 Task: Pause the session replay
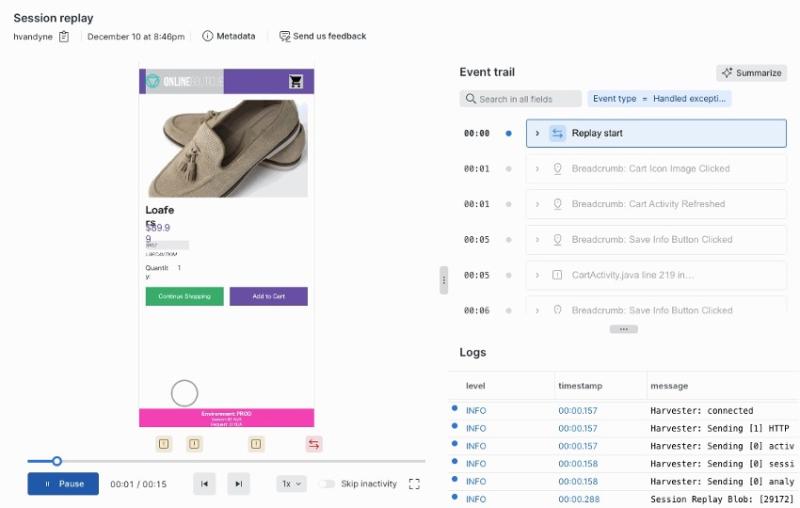(63, 484)
